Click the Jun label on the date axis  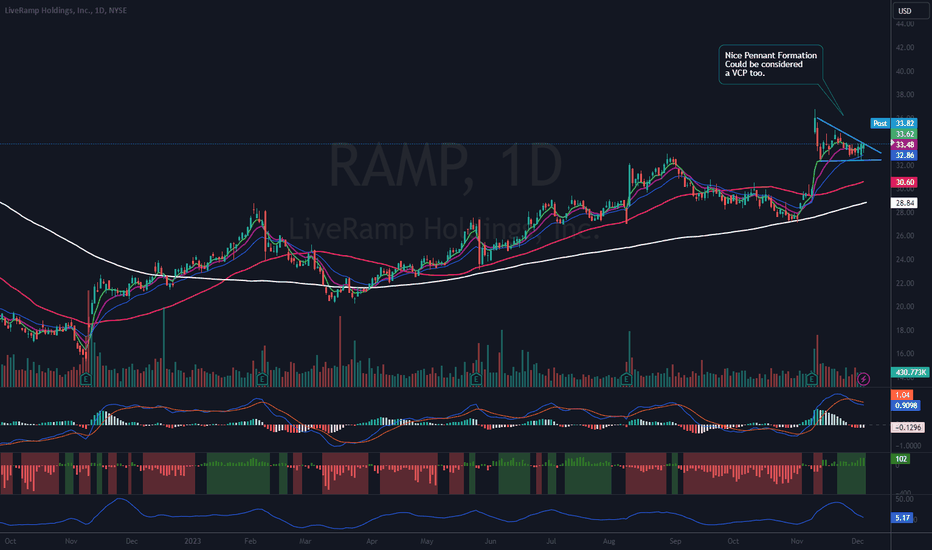click(490, 541)
